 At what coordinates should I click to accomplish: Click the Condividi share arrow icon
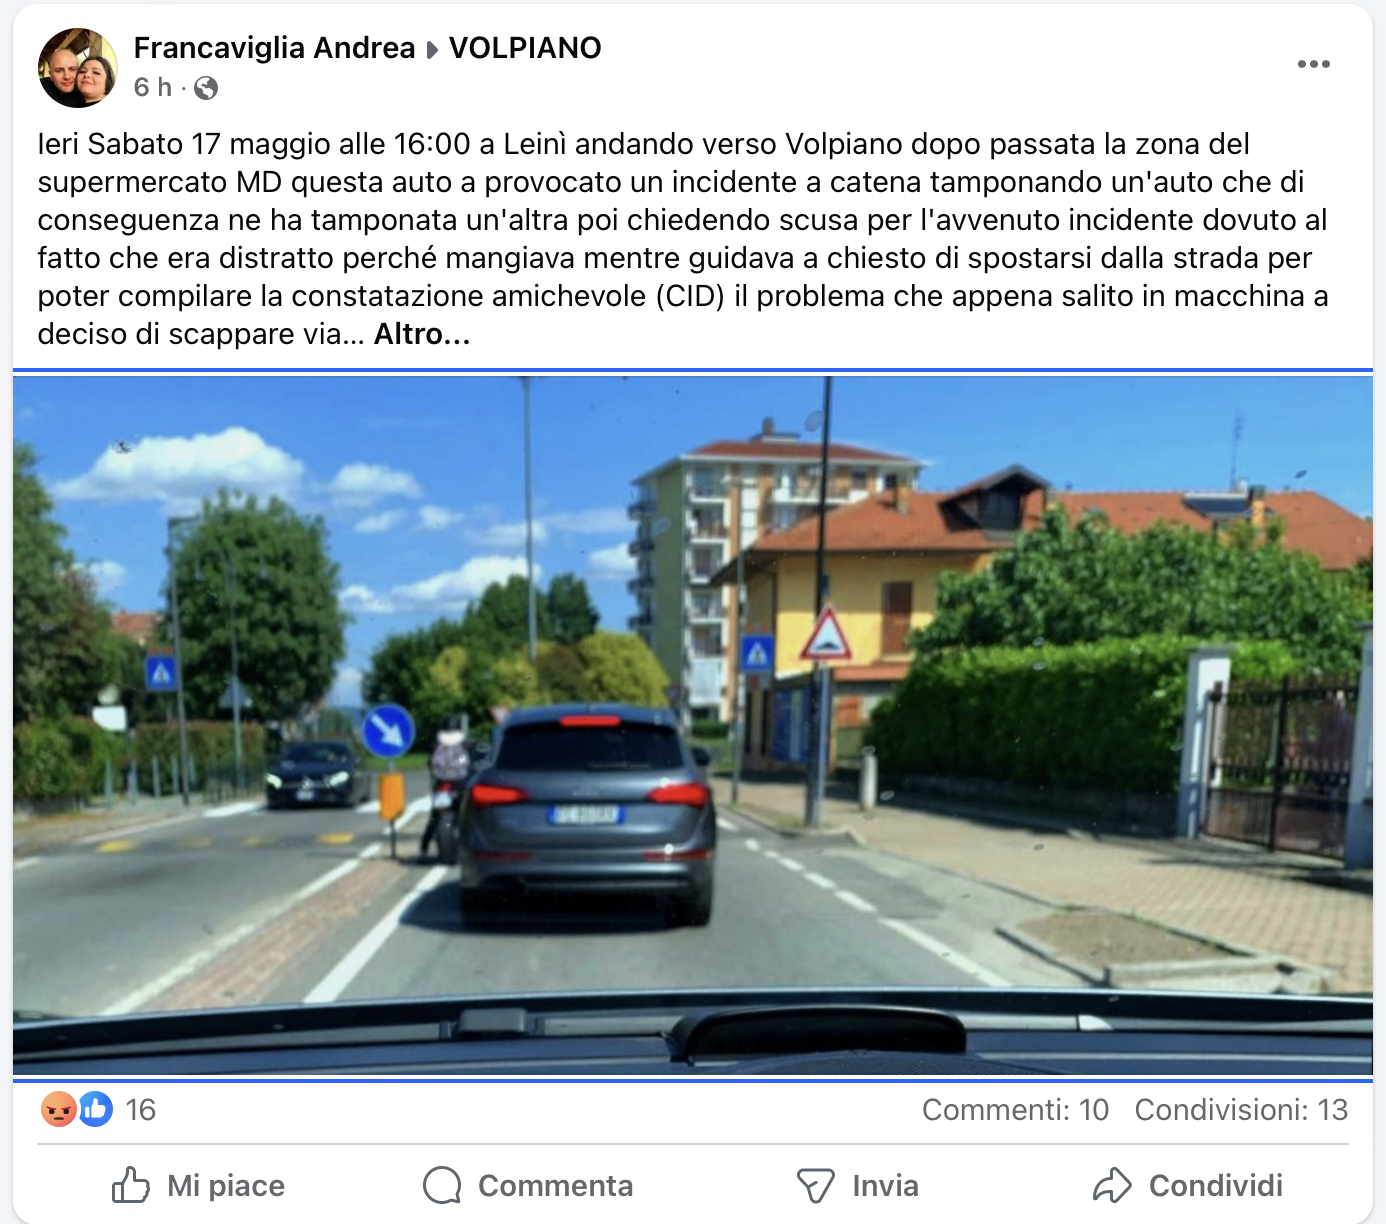pos(1112,1185)
